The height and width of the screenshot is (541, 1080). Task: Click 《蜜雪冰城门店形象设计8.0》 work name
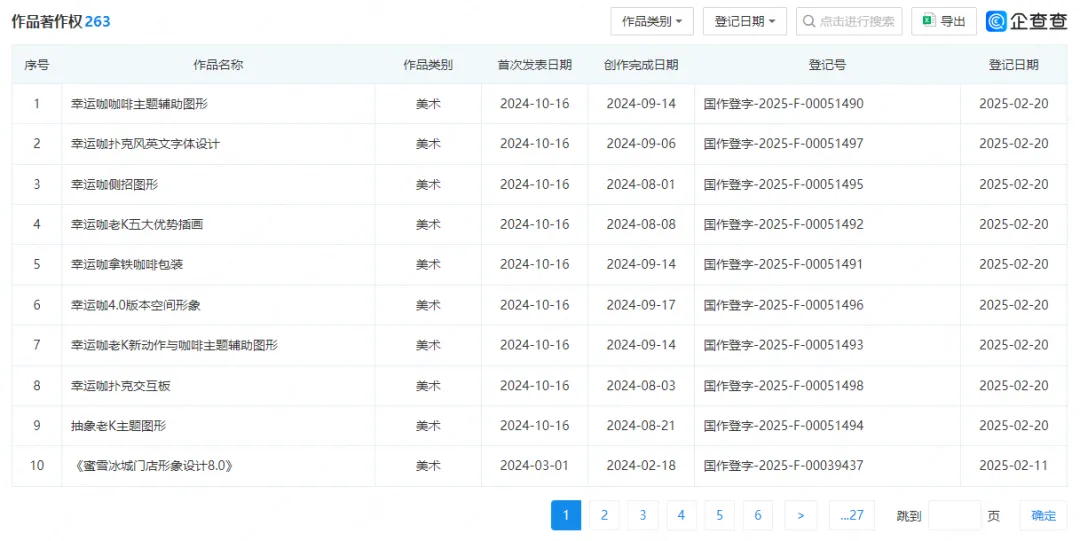coord(152,465)
